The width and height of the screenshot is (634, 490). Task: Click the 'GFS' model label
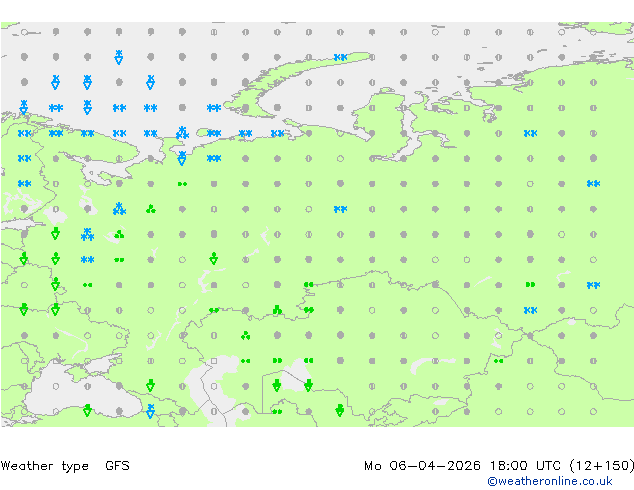coord(117,466)
